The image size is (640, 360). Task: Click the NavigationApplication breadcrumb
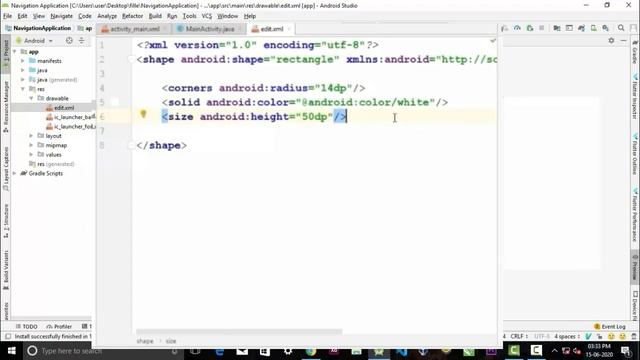tap(38, 28)
